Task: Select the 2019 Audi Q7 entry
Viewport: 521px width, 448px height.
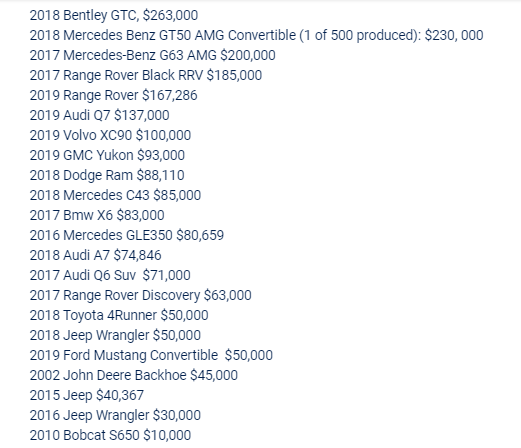Action: click(99, 115)
